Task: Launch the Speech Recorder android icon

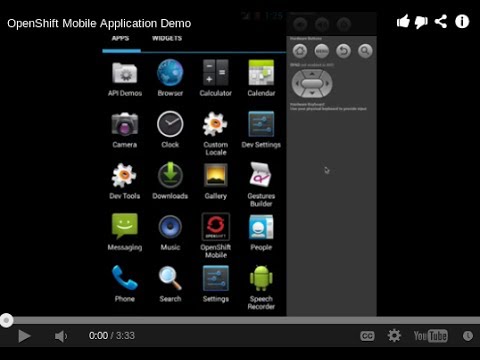Action: pyautogui.click(x=261, y=278)
